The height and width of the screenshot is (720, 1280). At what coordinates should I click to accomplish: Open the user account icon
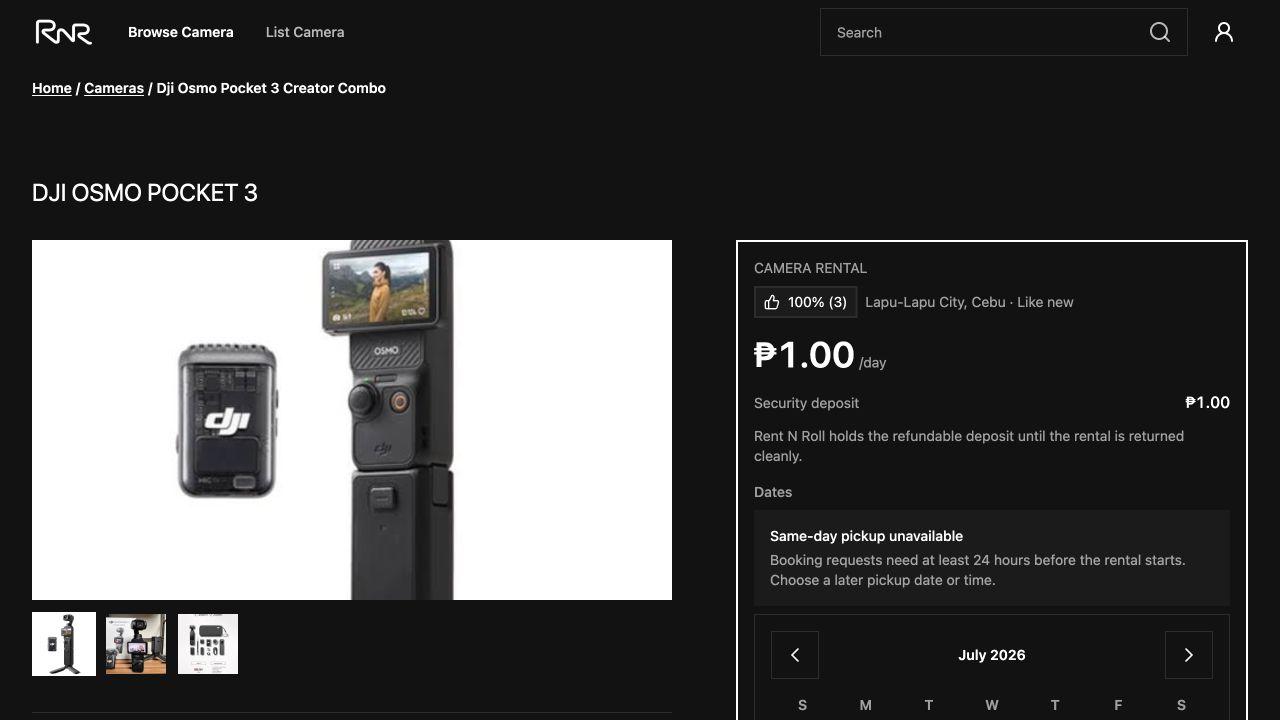[x=1224, y=32]
